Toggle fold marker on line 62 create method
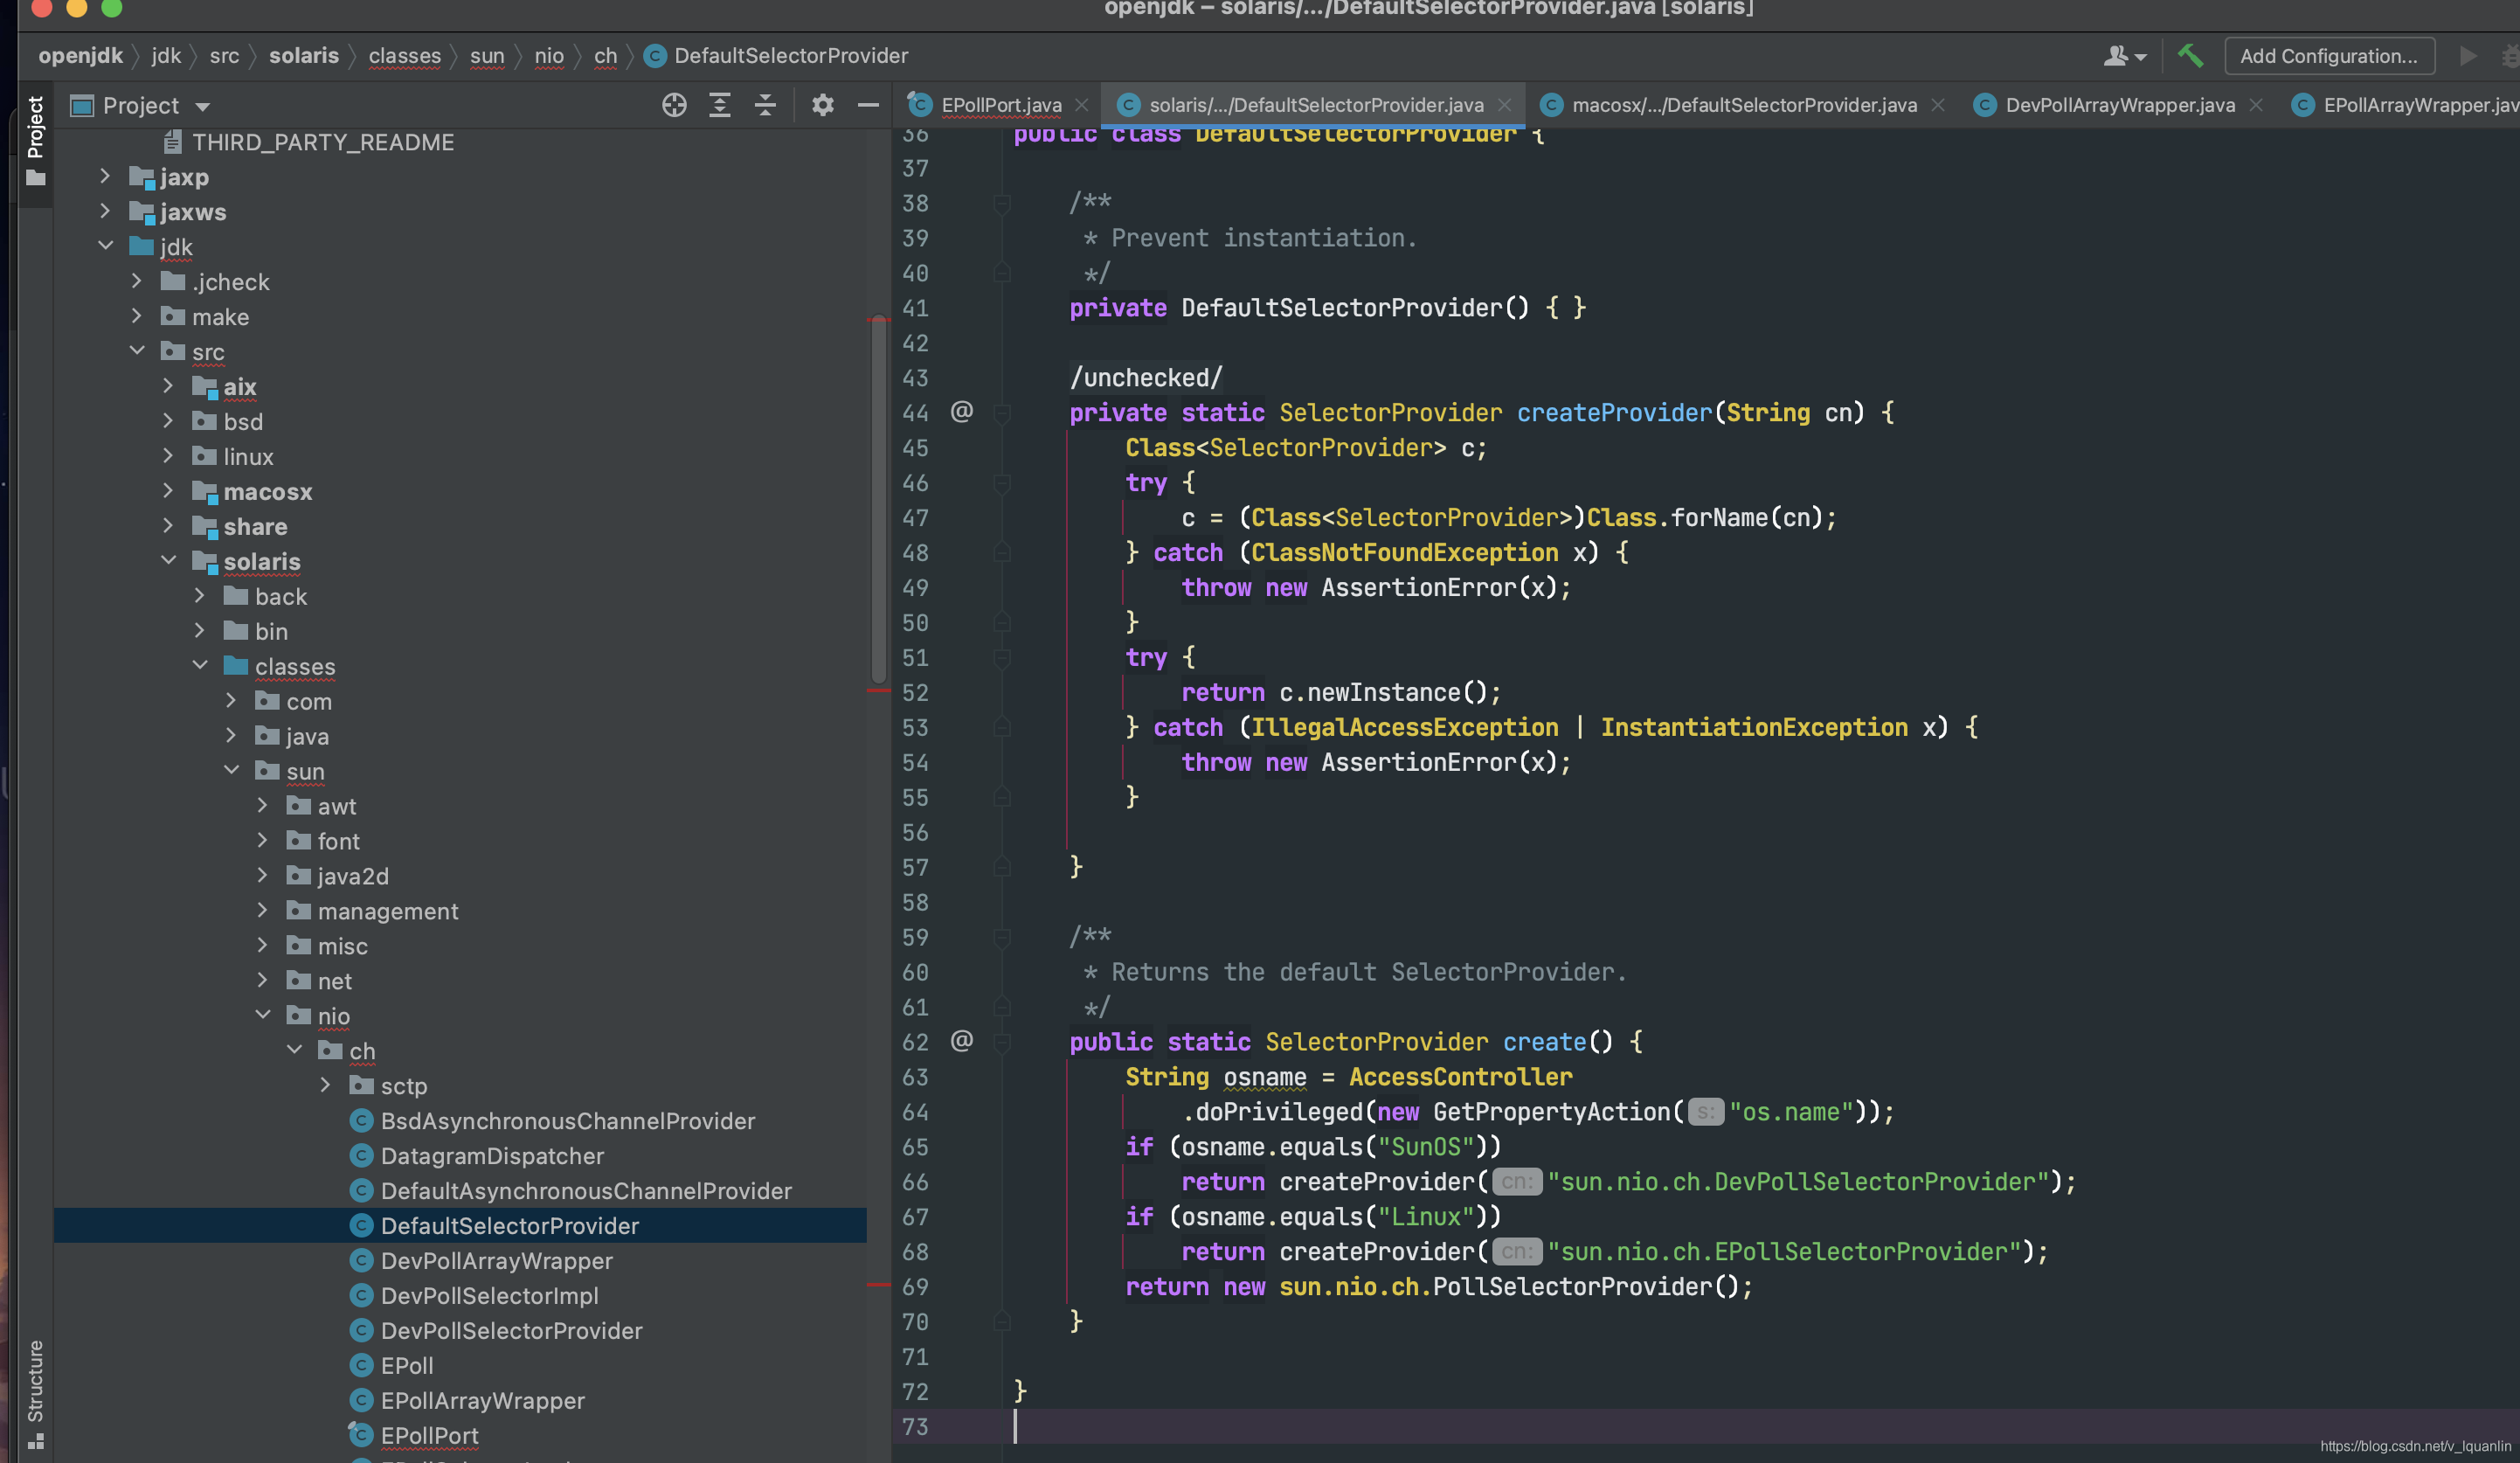The image size is (2520, 1463). pos(1001,1042)
